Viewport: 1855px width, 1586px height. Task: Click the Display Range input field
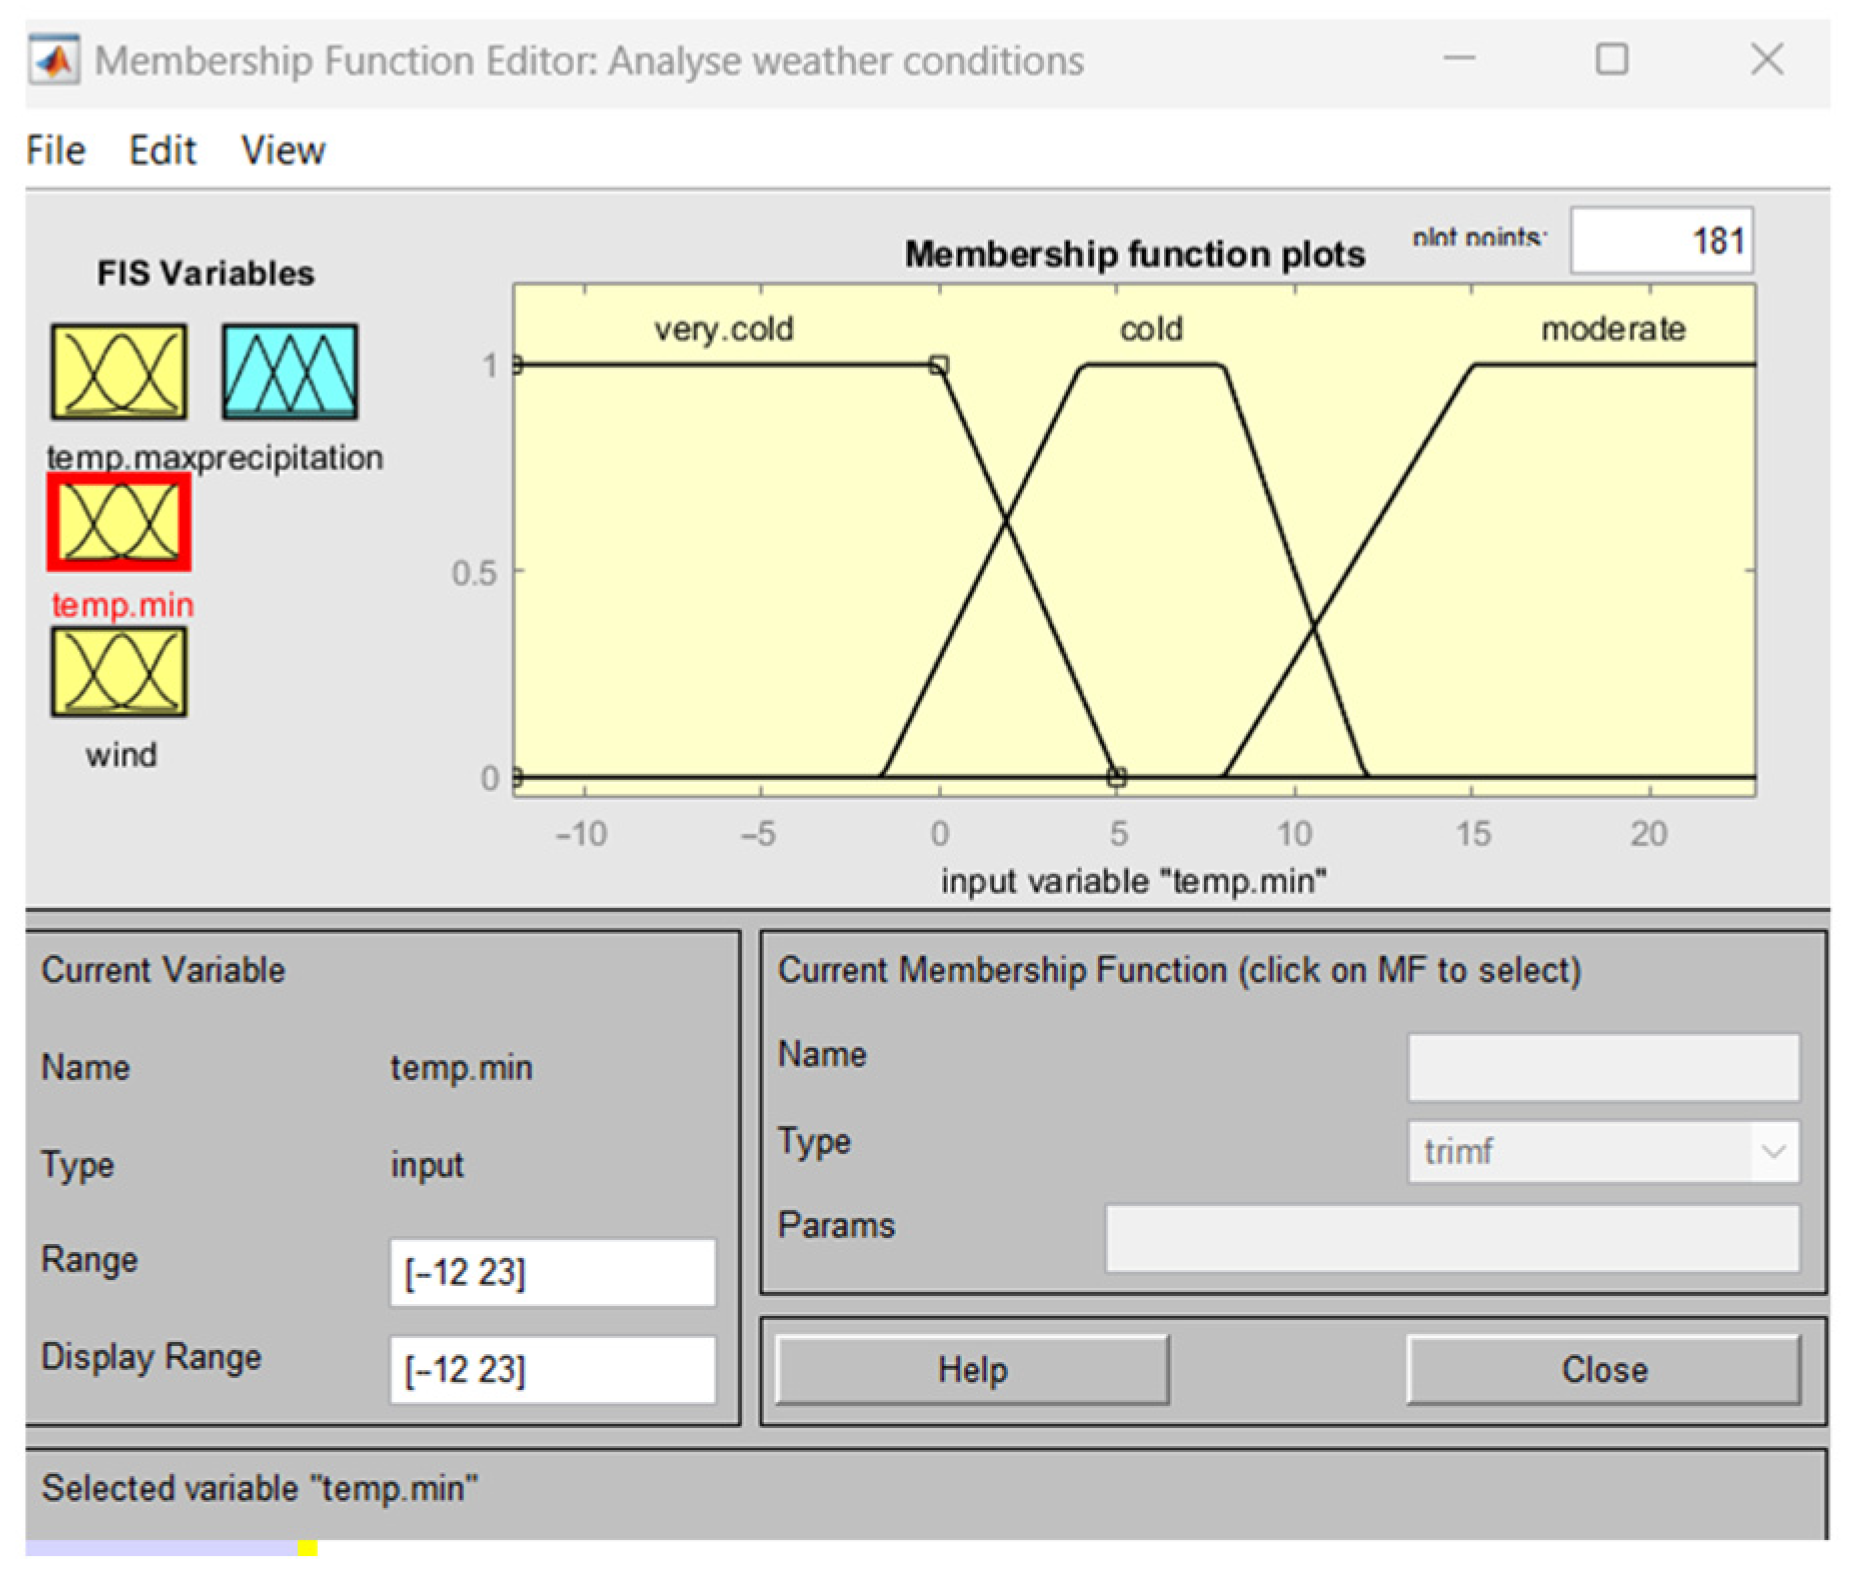tap(552, 1369)
